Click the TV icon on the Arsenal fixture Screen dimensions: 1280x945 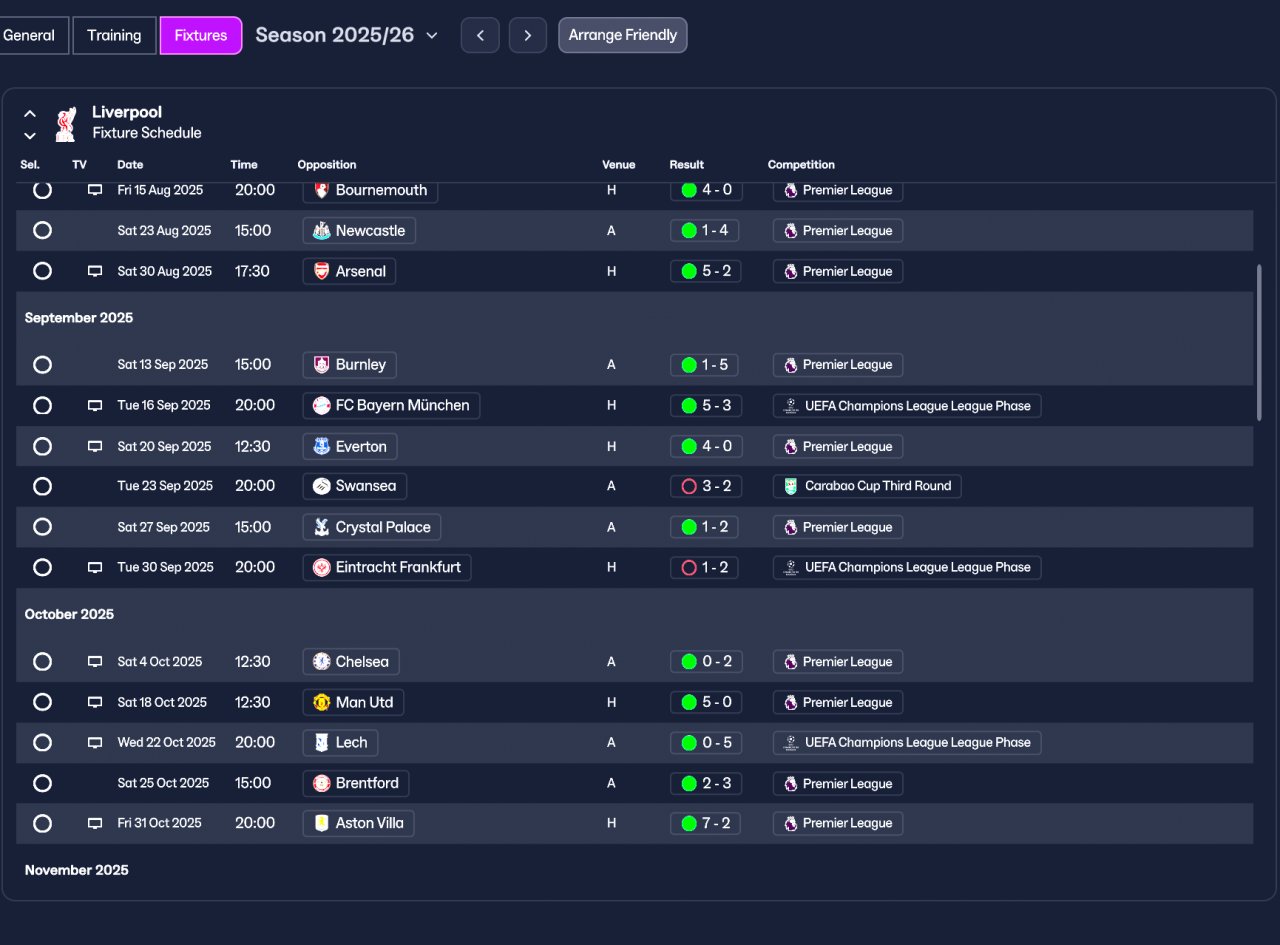click(95, 271)
